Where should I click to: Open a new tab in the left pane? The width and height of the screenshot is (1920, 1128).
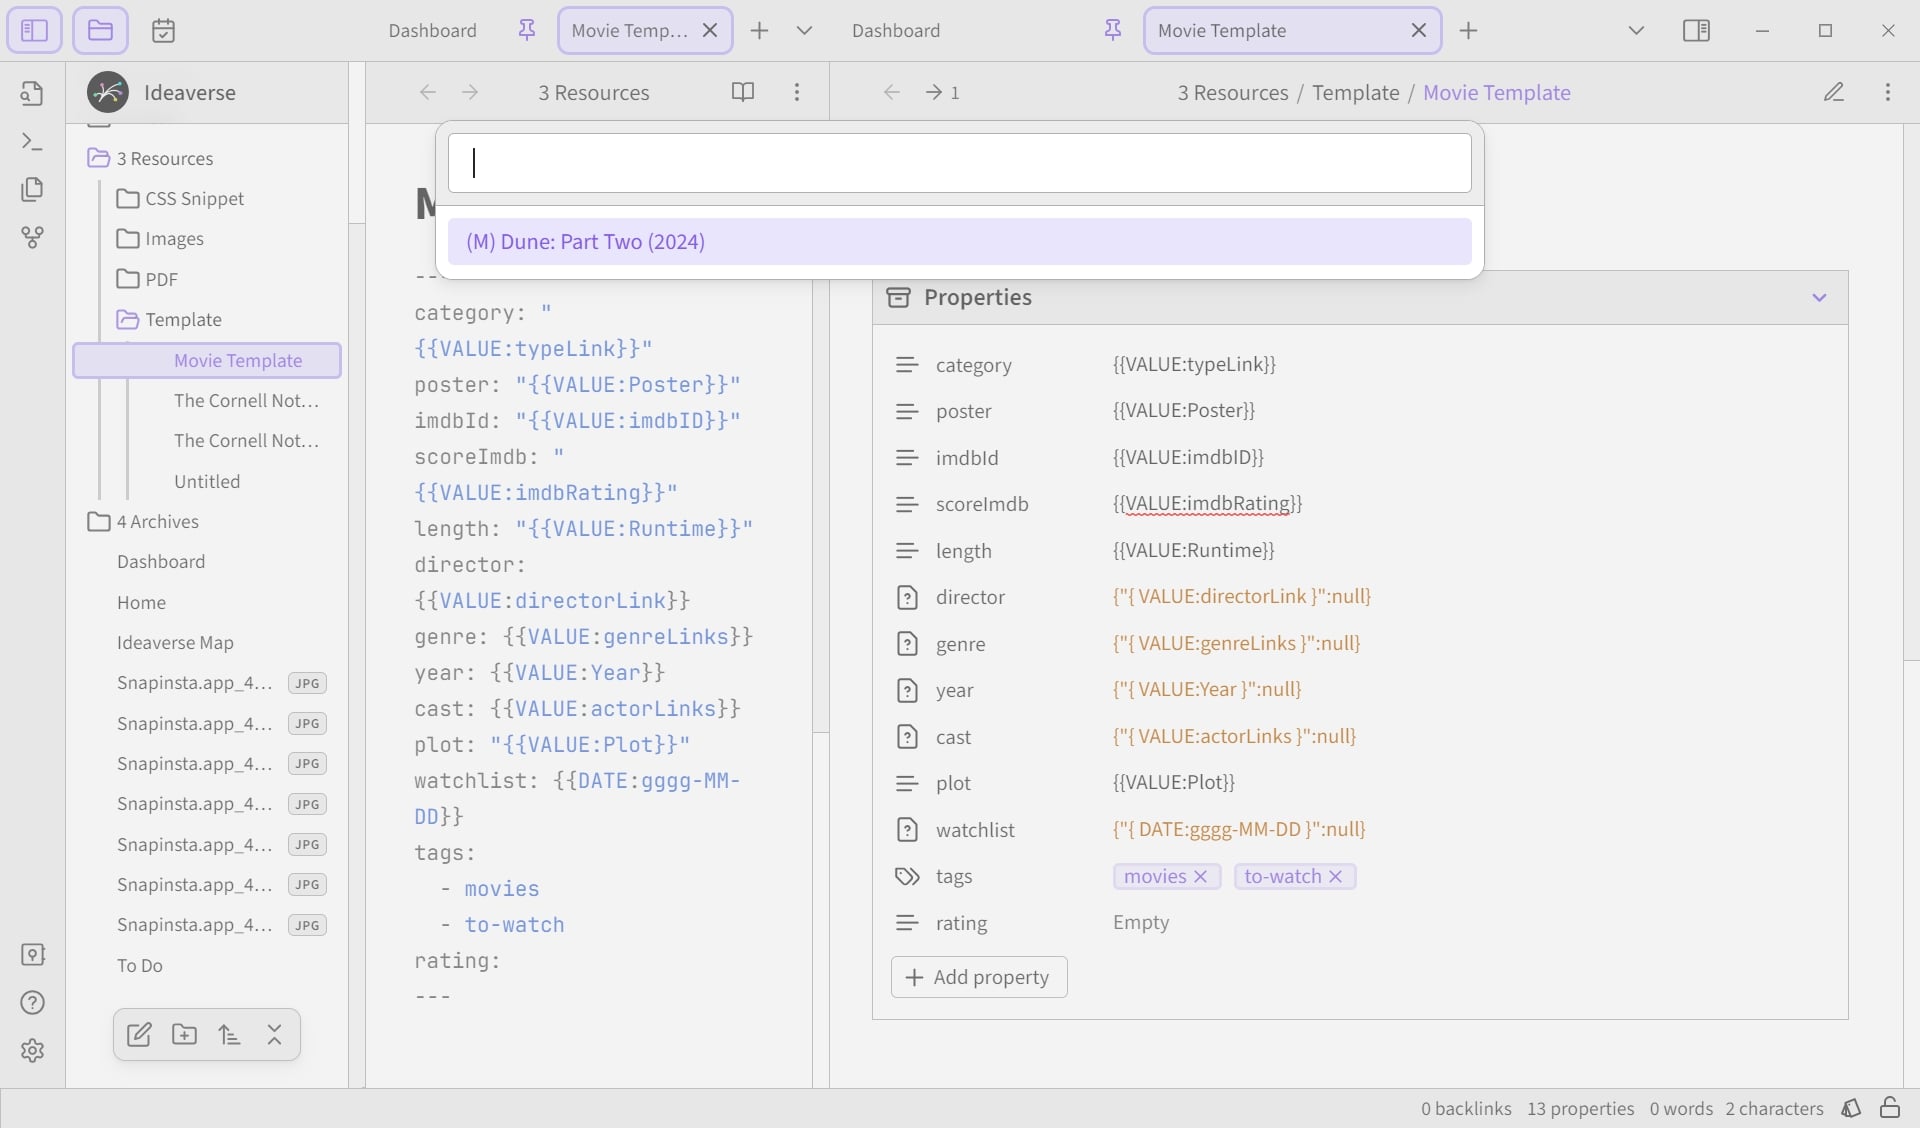pos(759,30)
